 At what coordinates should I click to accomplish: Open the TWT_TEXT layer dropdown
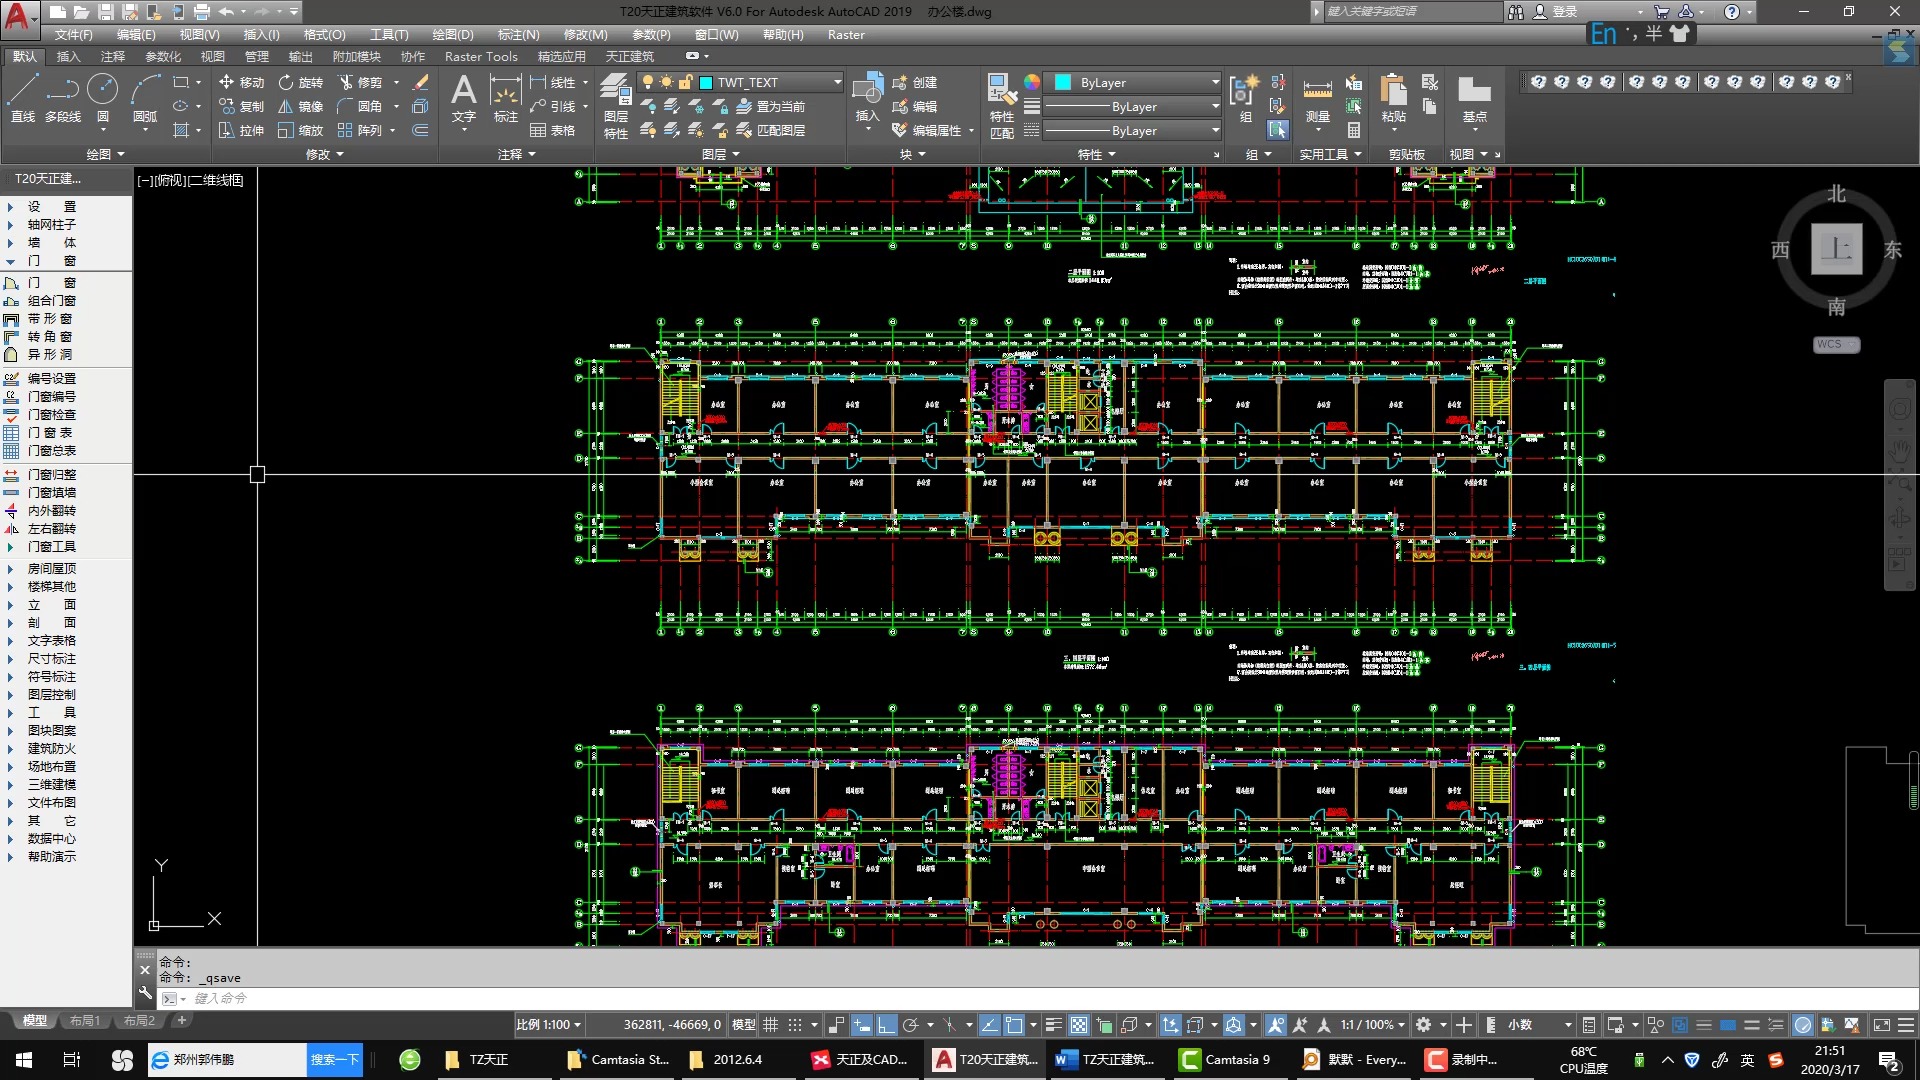[x=837, y=82]
